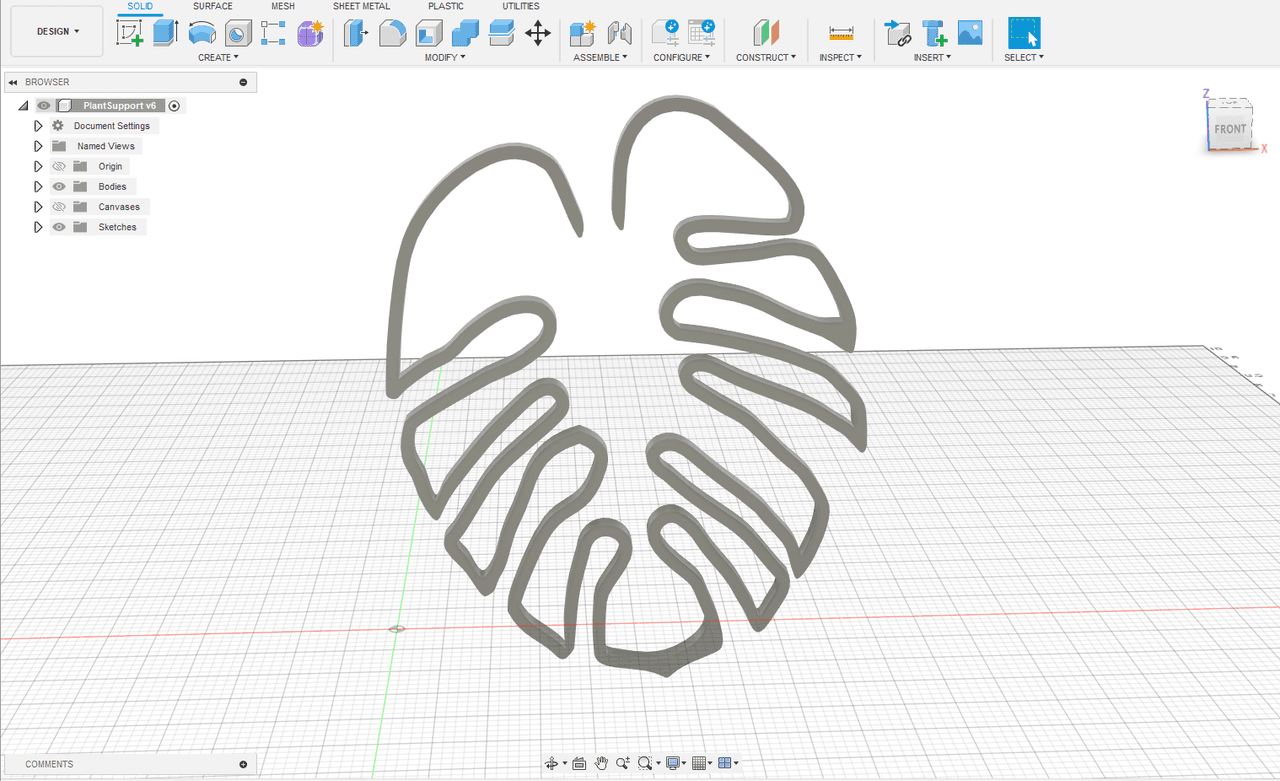Select the Pan hand tool

(x=601, y=763)
